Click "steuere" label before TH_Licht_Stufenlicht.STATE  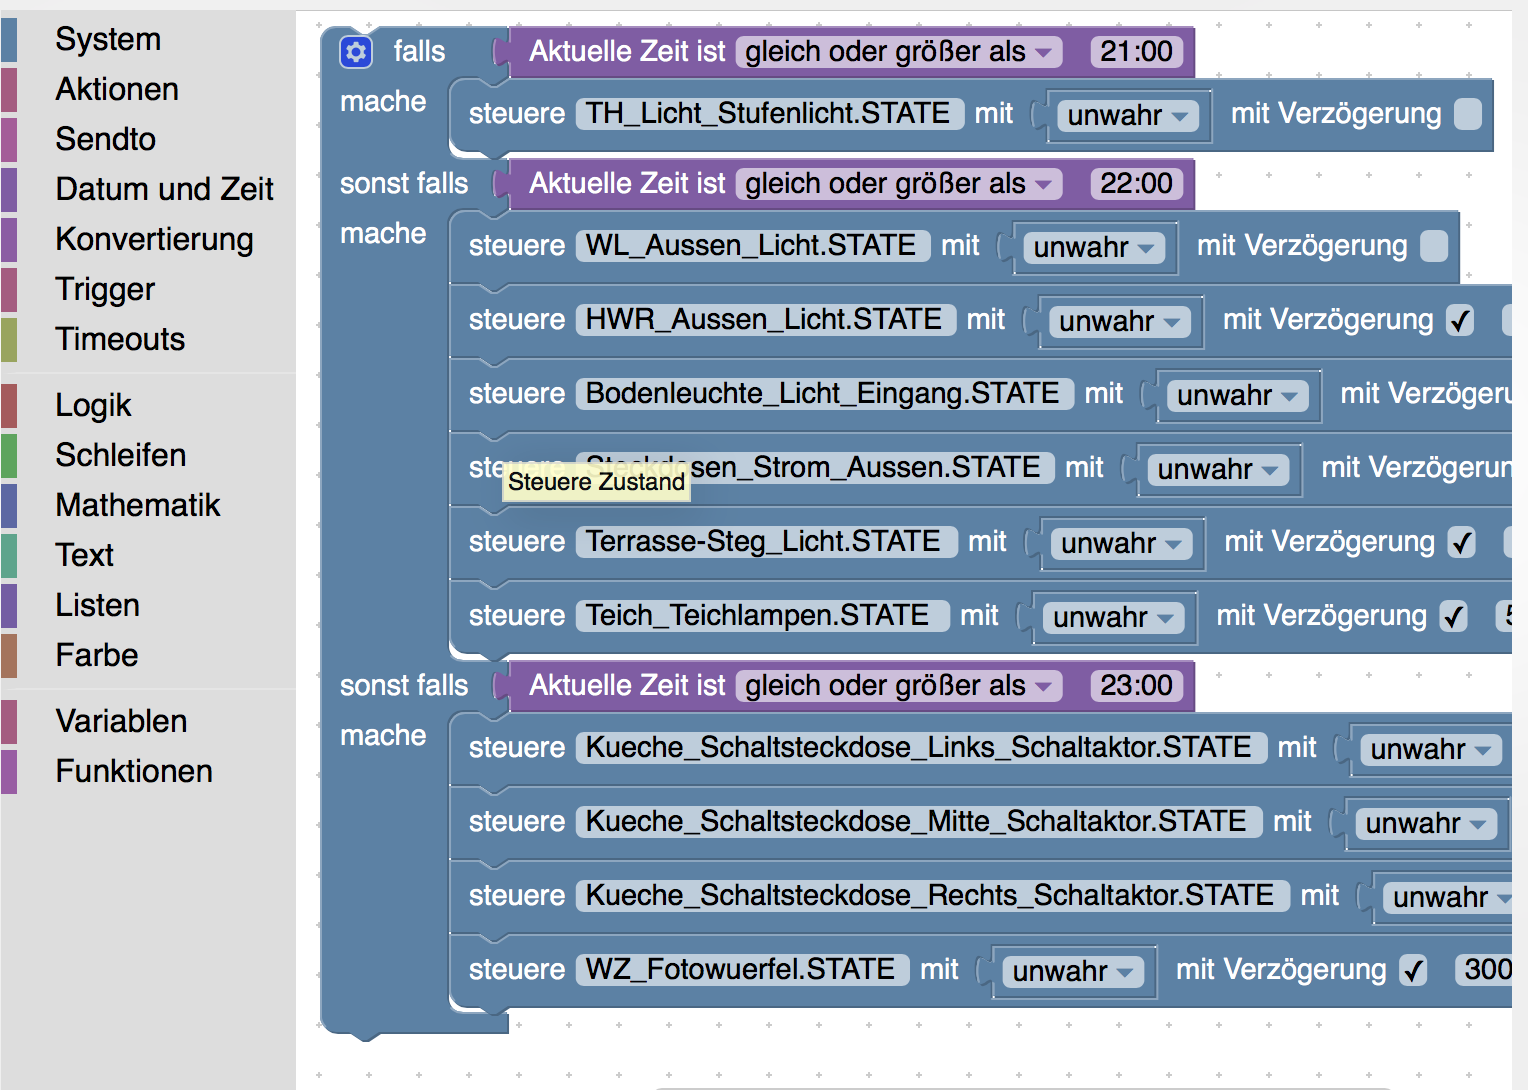[x=517, y=113]
